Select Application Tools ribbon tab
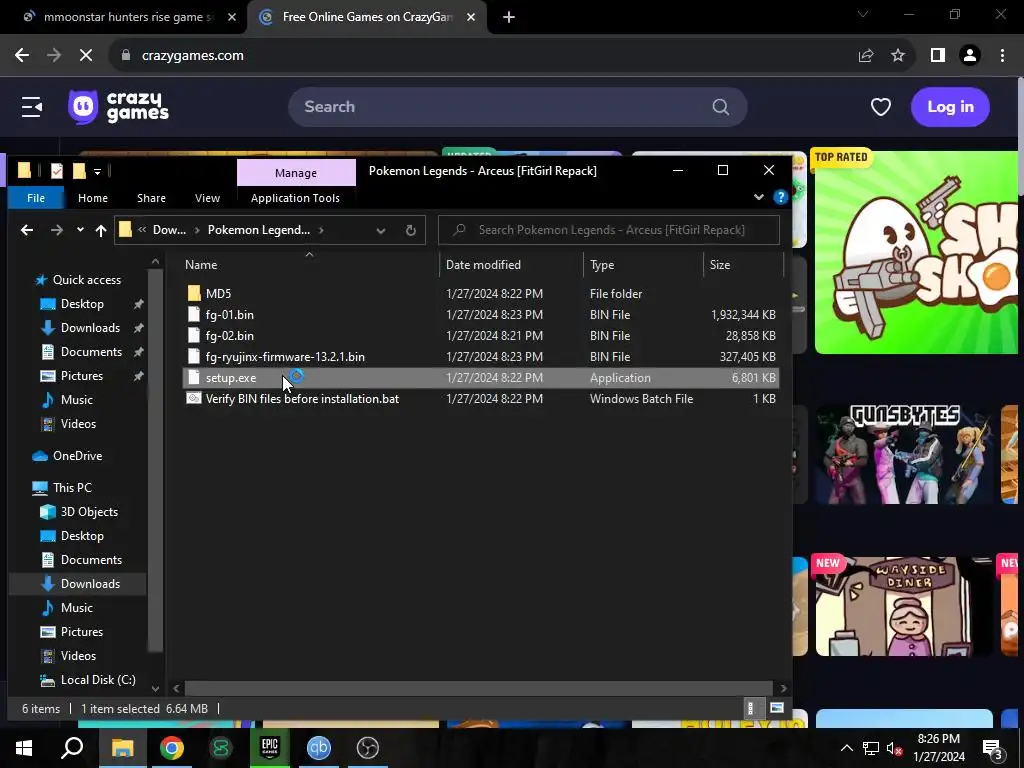The image size is (1024, 768). (295, 198)
